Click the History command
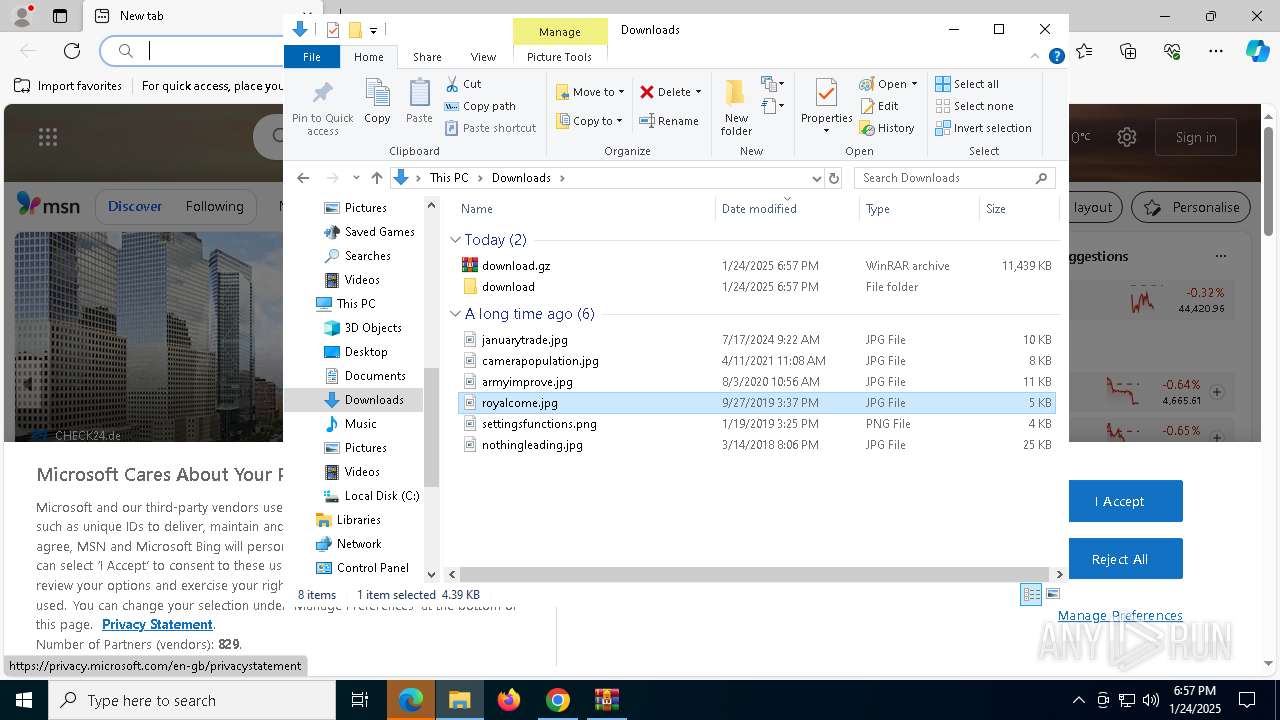 (x=887, y=128)
